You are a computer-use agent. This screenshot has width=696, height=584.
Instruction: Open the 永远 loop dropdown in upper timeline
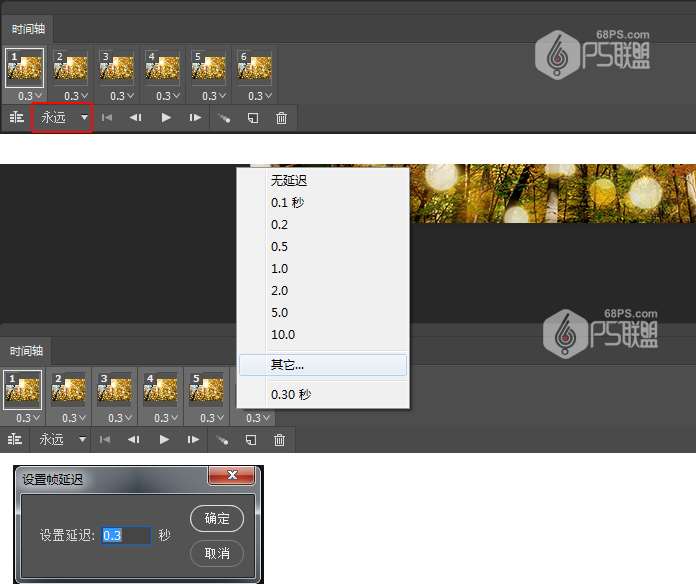62,118
